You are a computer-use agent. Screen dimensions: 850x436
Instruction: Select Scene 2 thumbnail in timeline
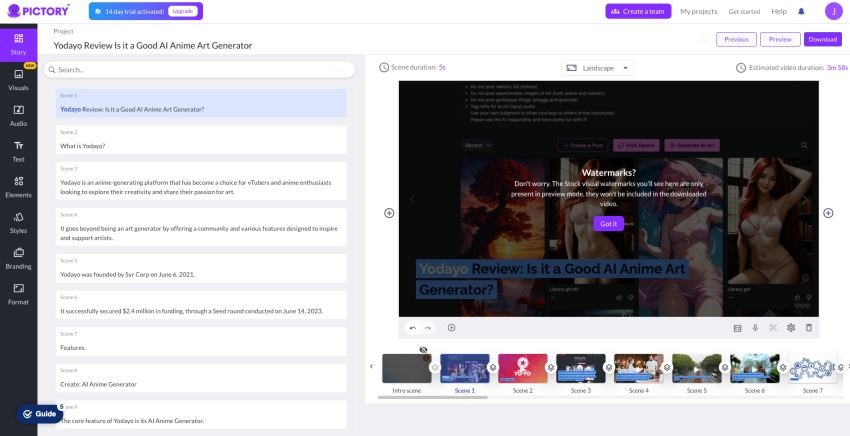tap(523, 368)
